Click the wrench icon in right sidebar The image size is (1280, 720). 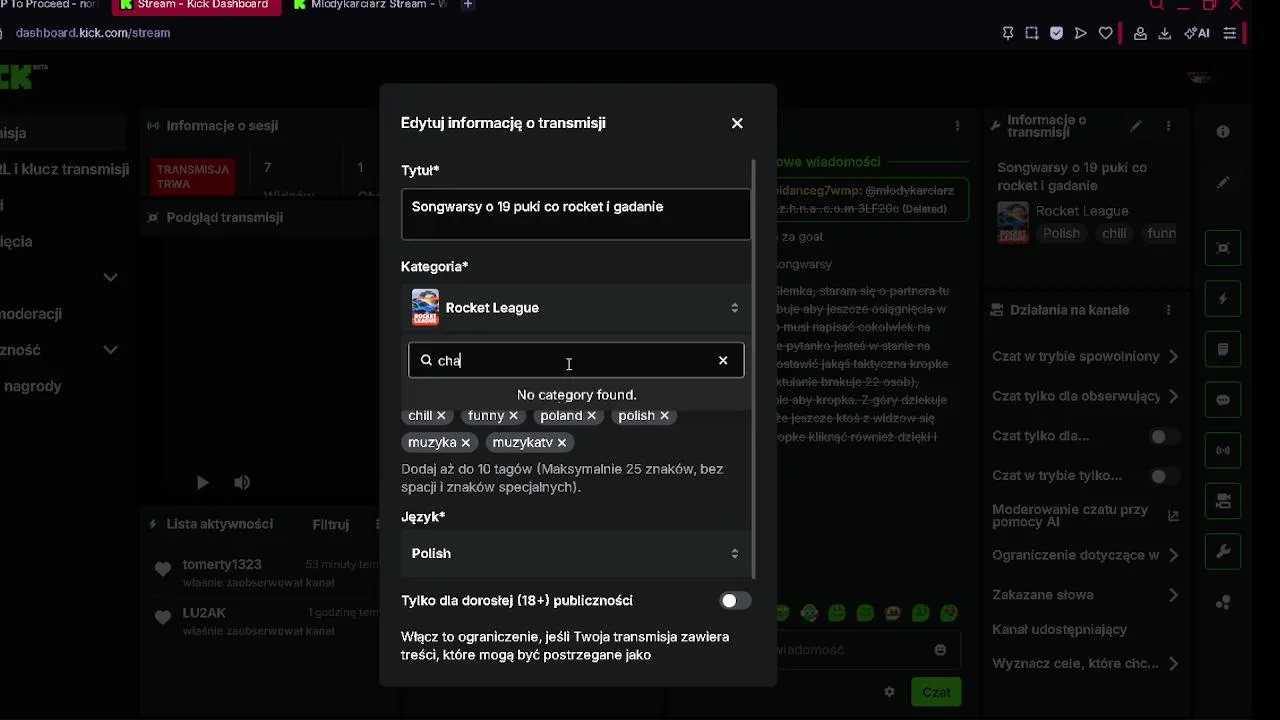(1223, 551)
